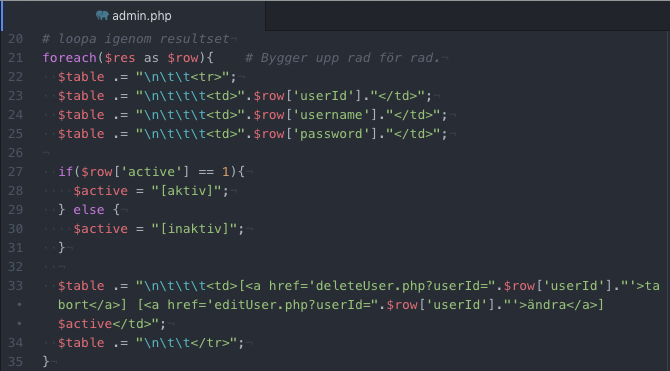Image resolution: width=670 pixels, height=371 pixels.
Task: Click the 'active' key on line 27
Action: [151, 172]
